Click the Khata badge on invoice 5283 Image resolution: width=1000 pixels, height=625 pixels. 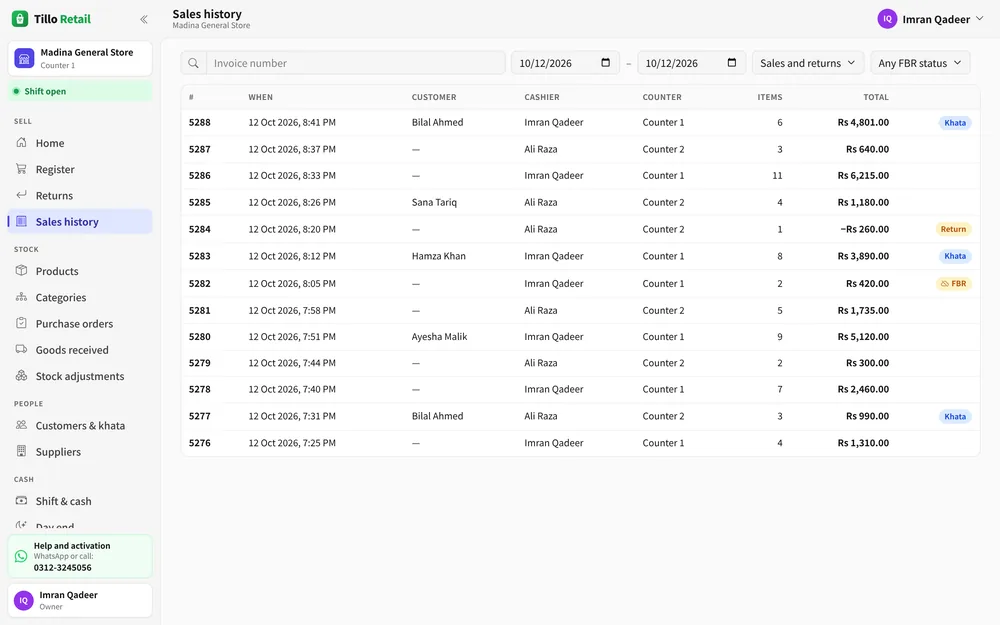click(x=955, y=256)
